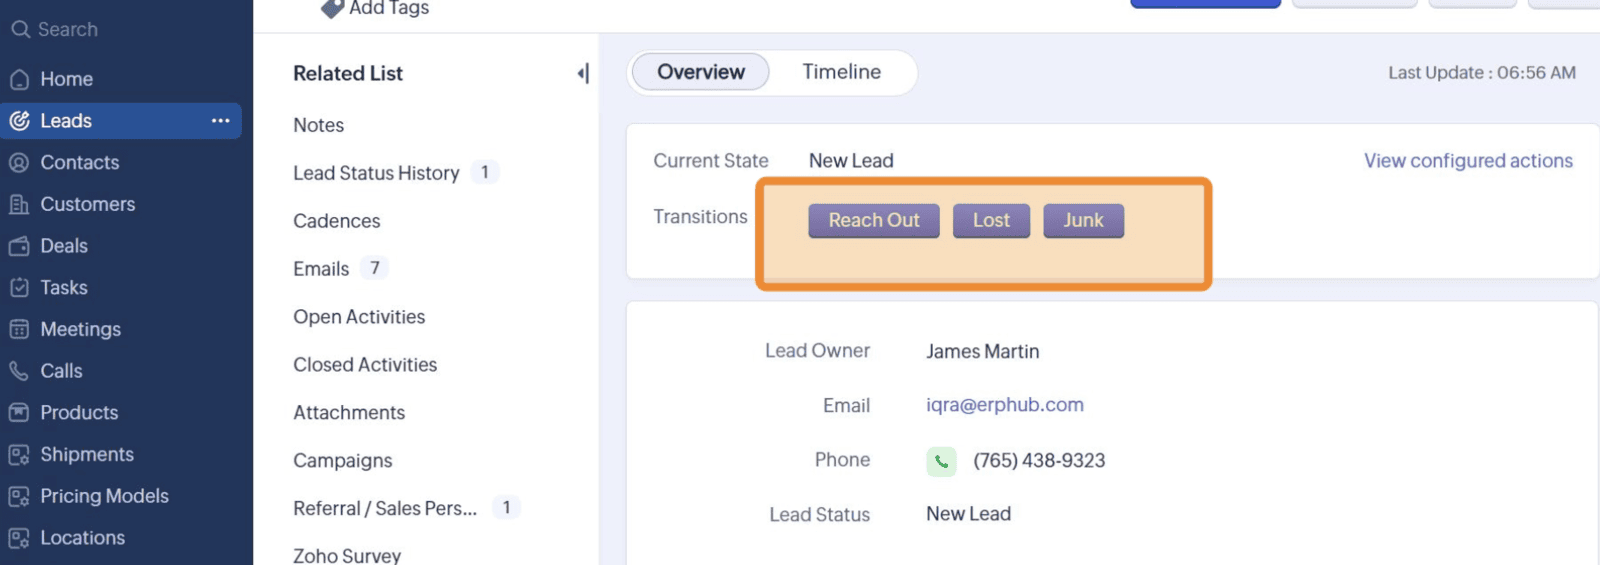Focus the Search field in sidebar
The height and width of the screenshot is (565, 1600).
tap(126, 30)
